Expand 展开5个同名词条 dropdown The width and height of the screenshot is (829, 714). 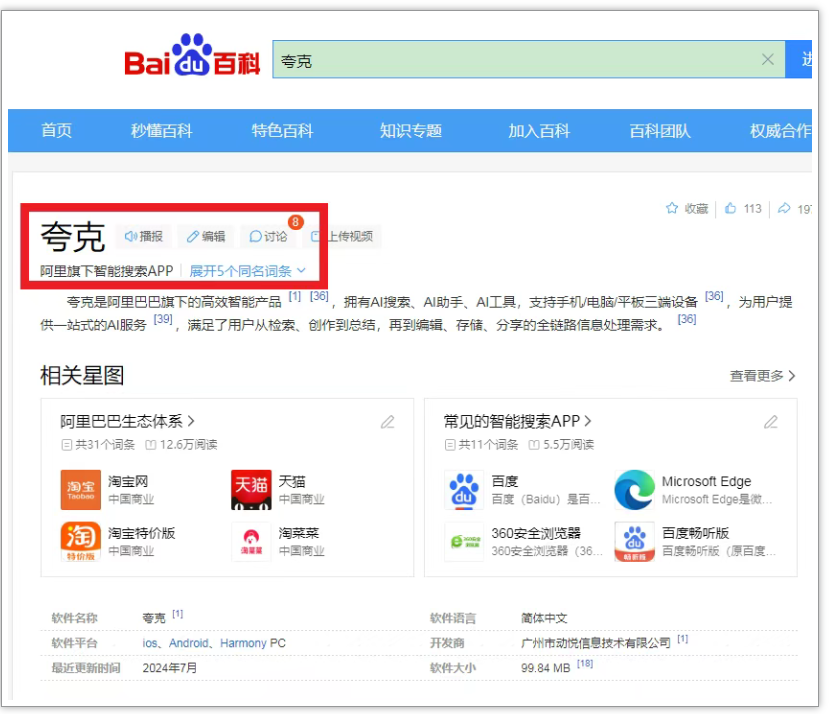(x=248, y=271)
